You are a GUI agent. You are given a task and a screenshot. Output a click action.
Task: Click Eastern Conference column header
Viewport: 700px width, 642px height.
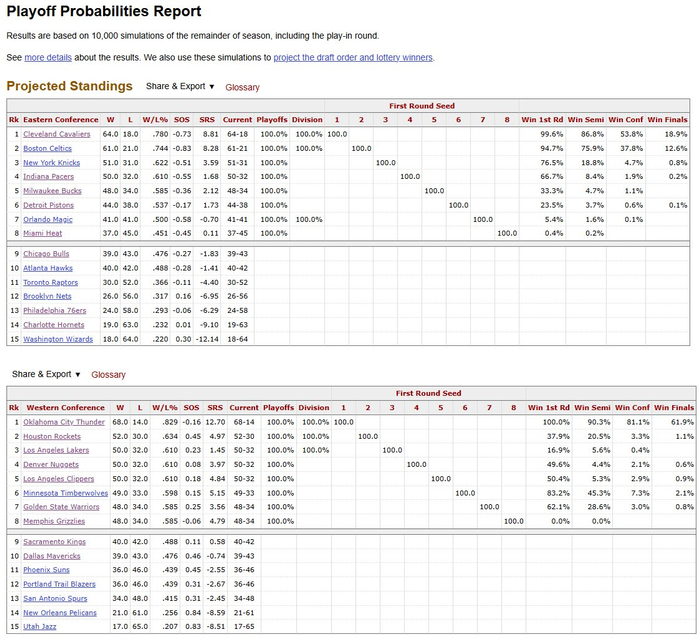pyautogui.click(x=61, y=120)
